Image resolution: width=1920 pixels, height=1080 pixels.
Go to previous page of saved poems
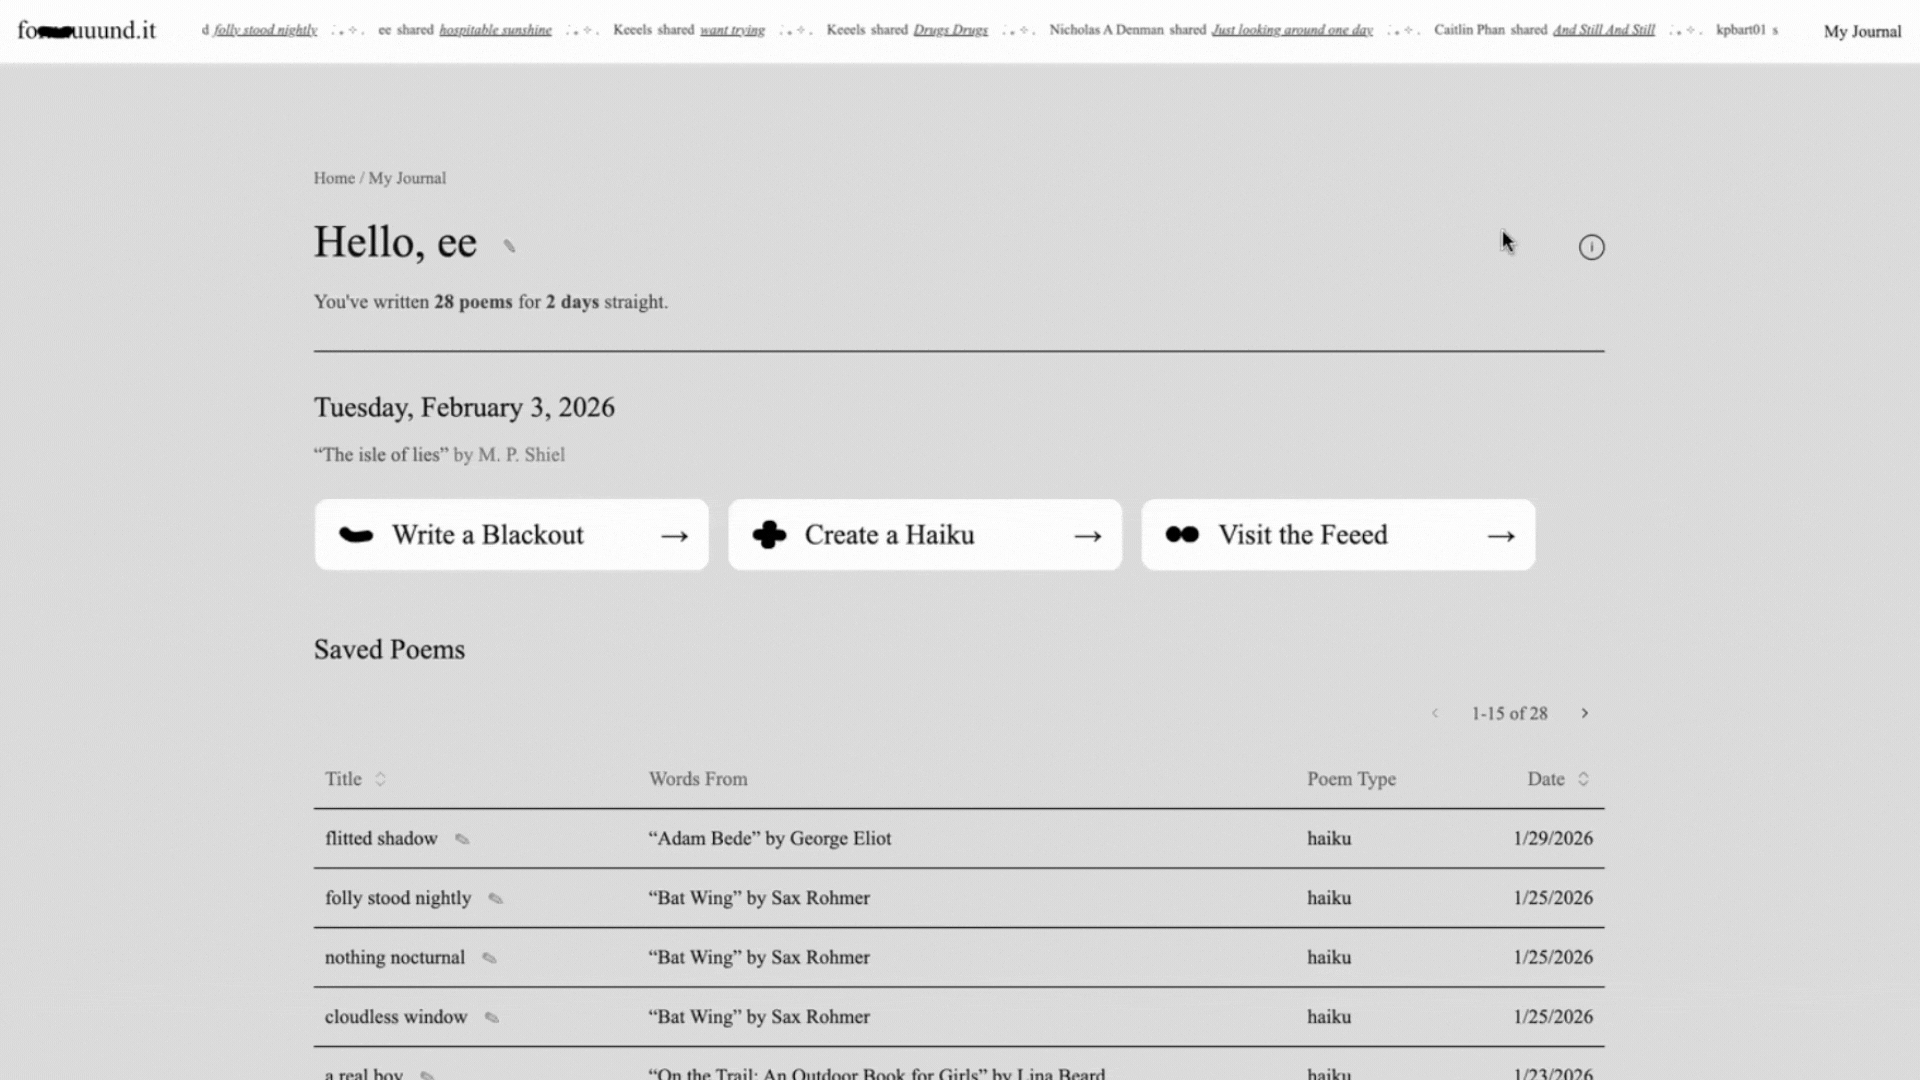1435,713
